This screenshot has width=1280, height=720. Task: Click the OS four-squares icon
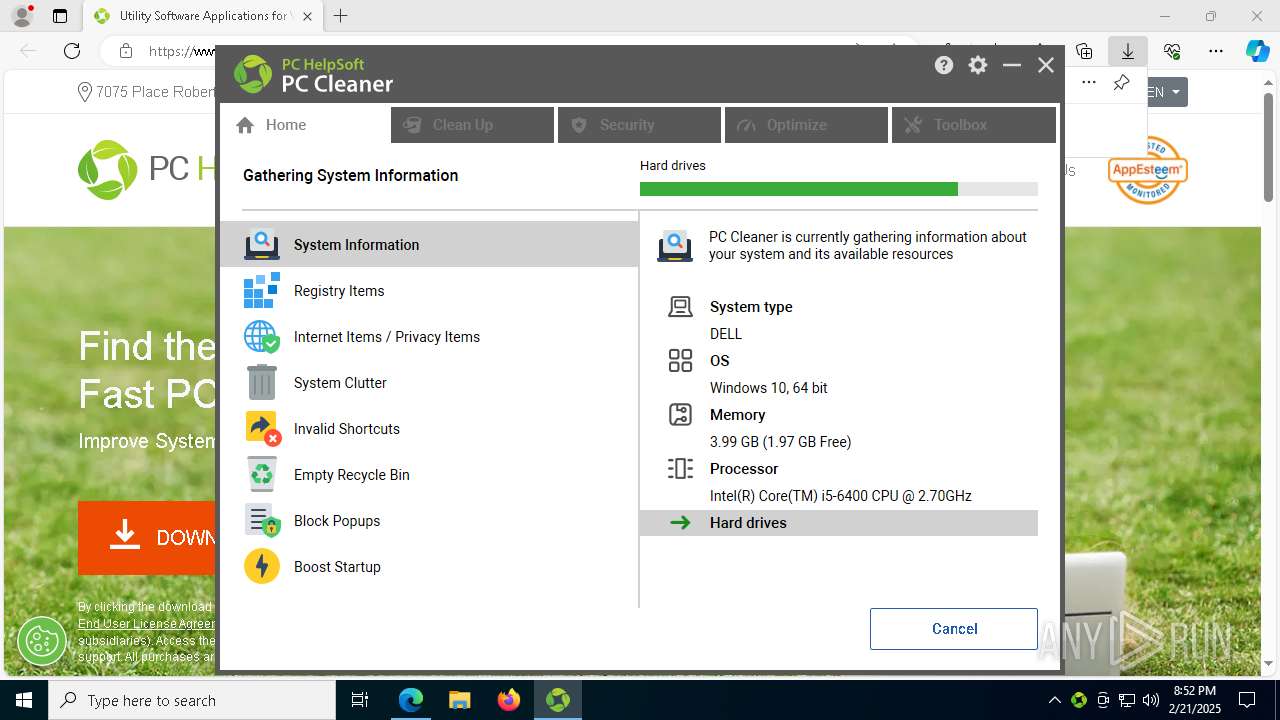[680, 360]
